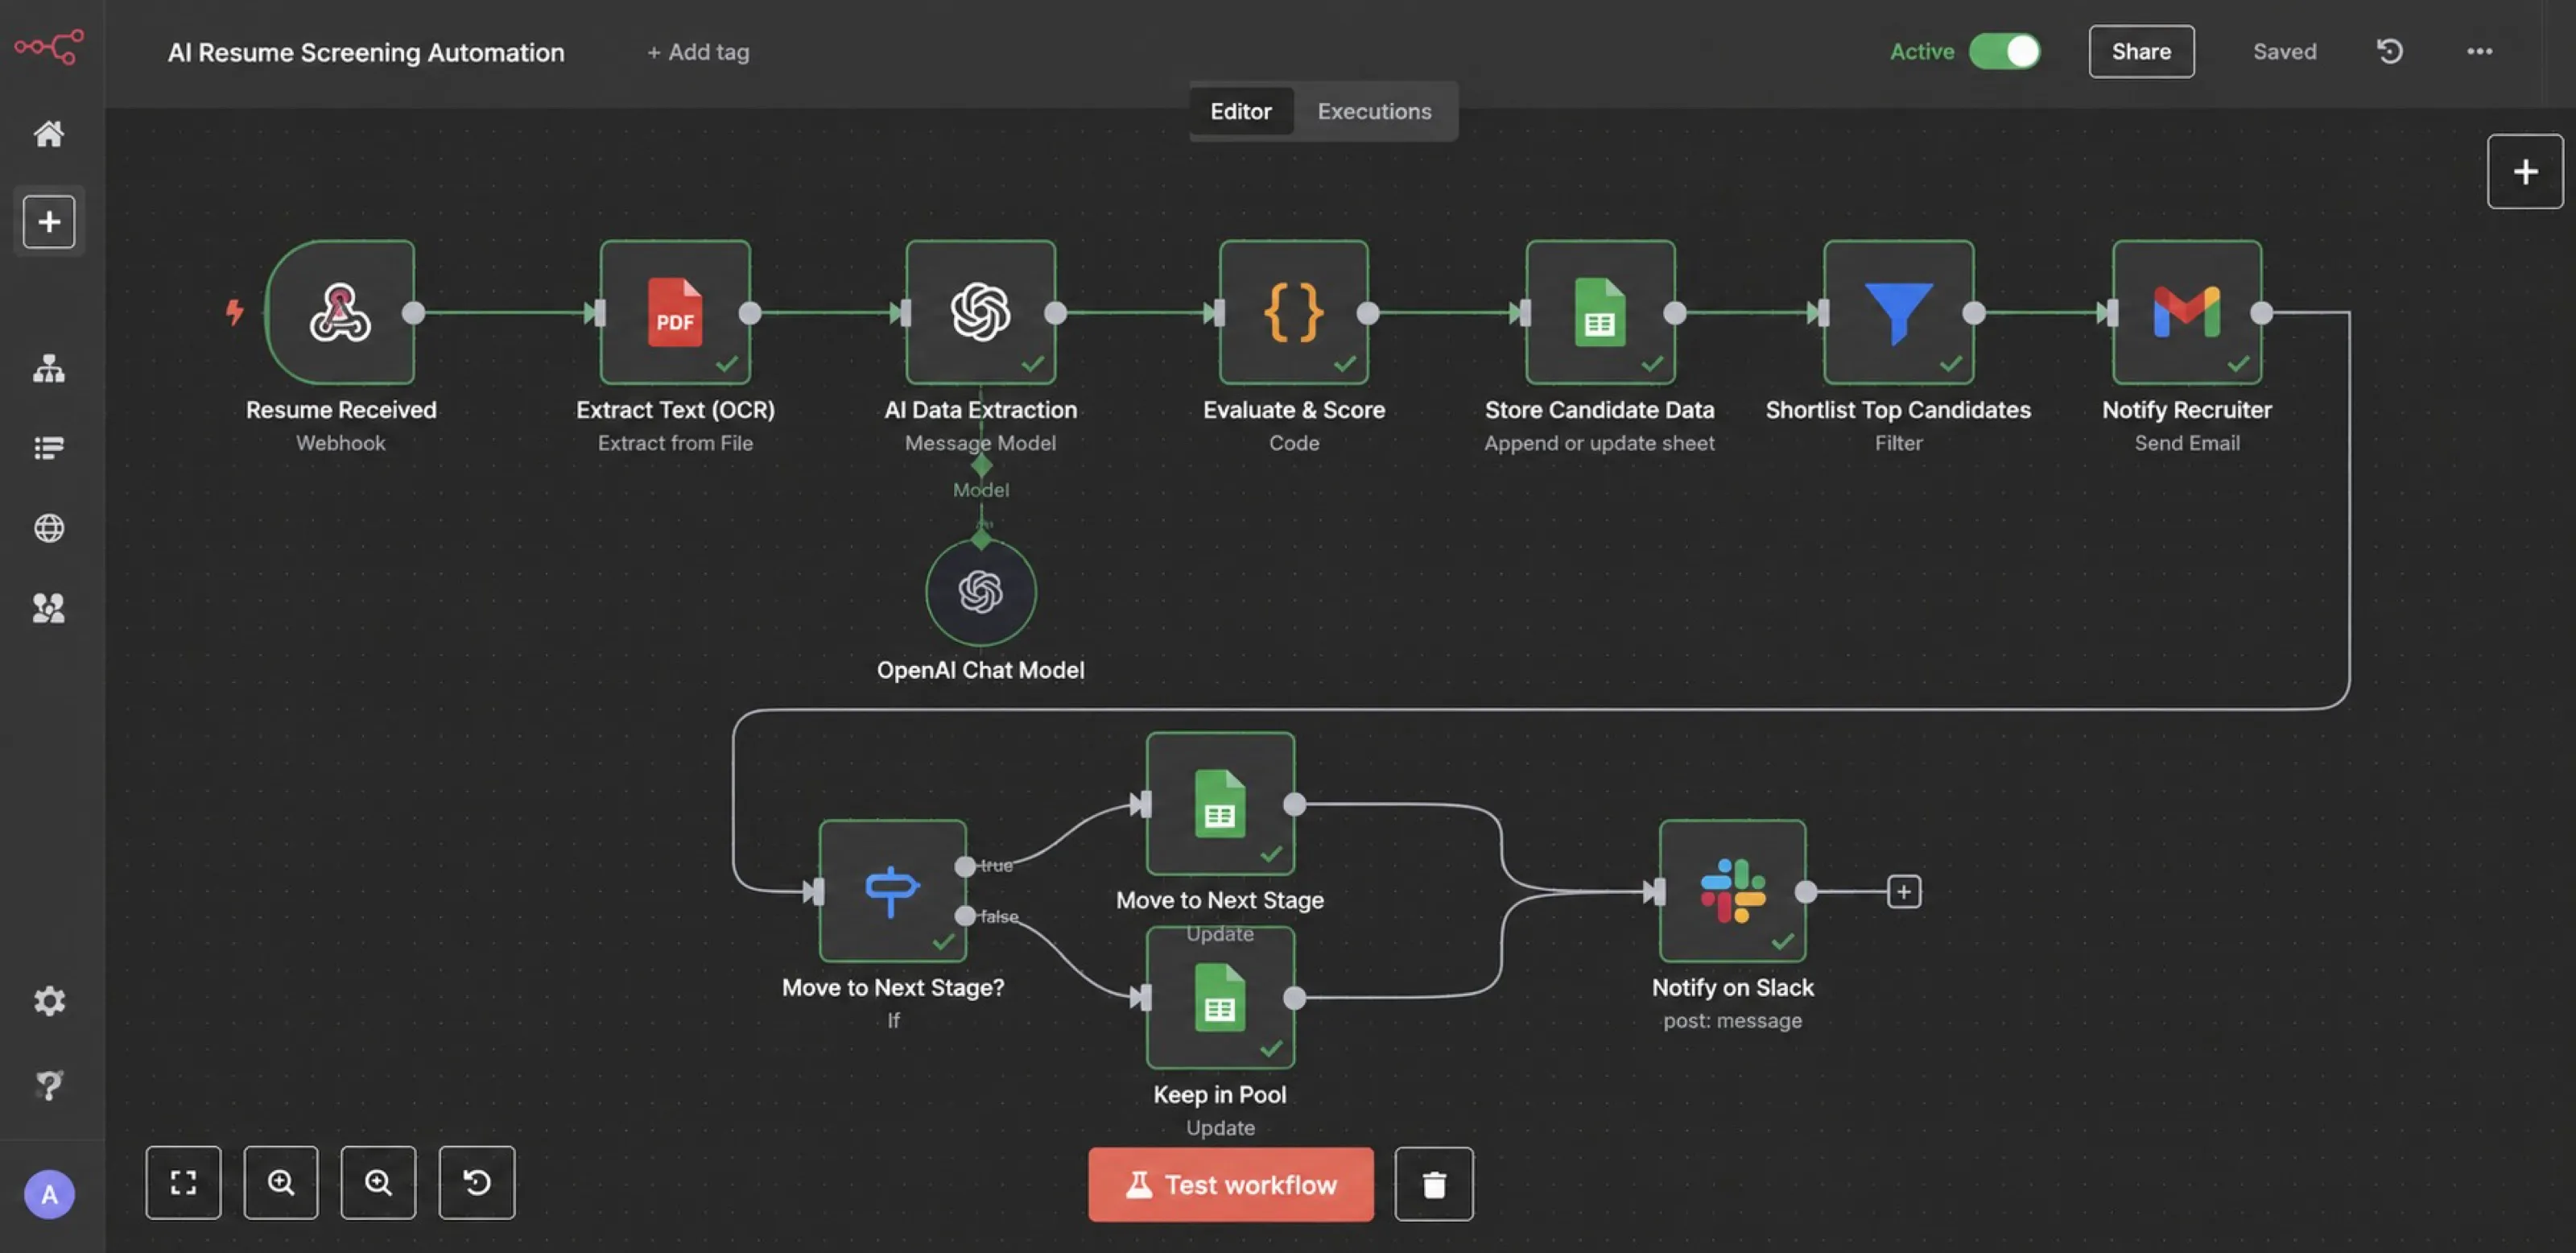Select the Extract Text (OCR) PDF node

[x=675, y=312]
